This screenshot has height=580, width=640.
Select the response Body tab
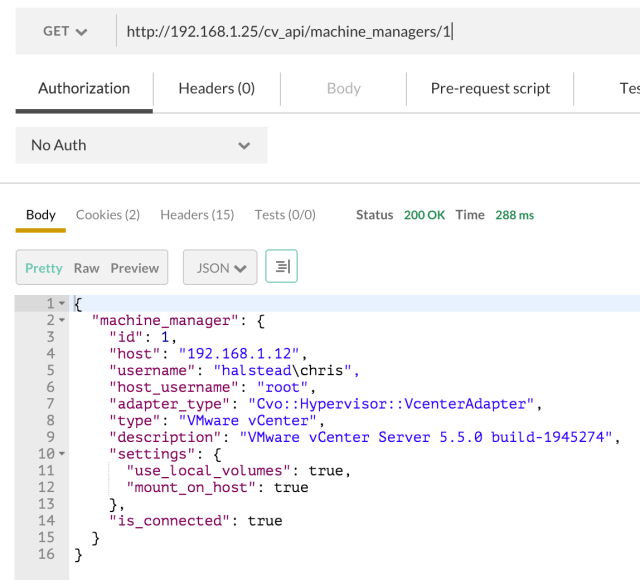tap(41, 215)
